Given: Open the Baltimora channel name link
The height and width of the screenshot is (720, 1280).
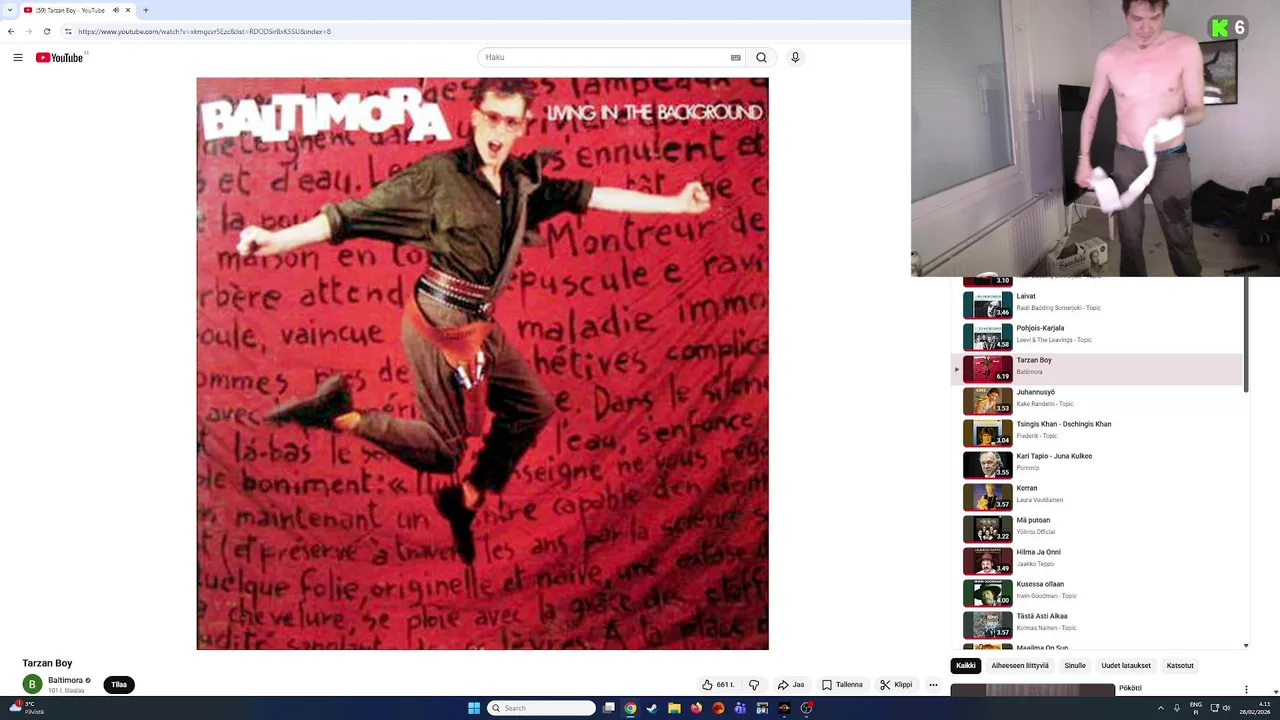Looking at the screenshot, I should tap(65, 680).
